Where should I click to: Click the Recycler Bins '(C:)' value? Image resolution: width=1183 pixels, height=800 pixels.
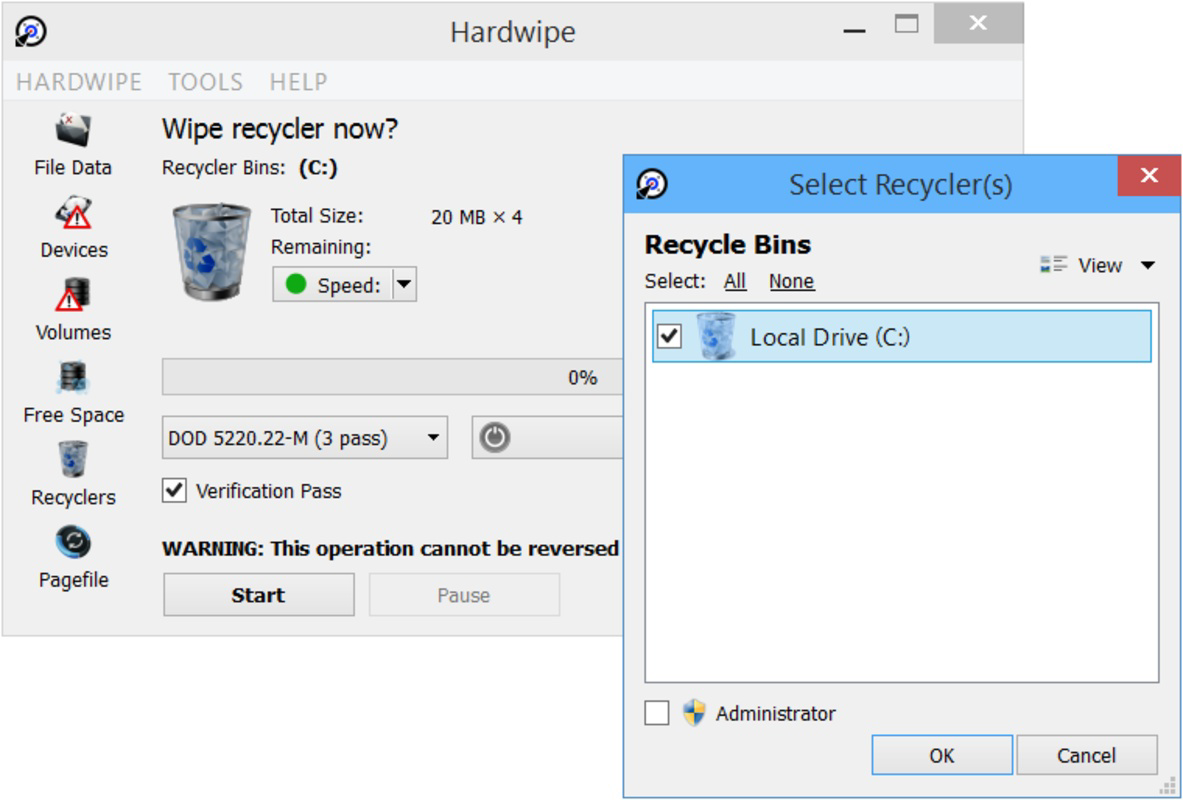pyautogui.click(x=318, y=168)
